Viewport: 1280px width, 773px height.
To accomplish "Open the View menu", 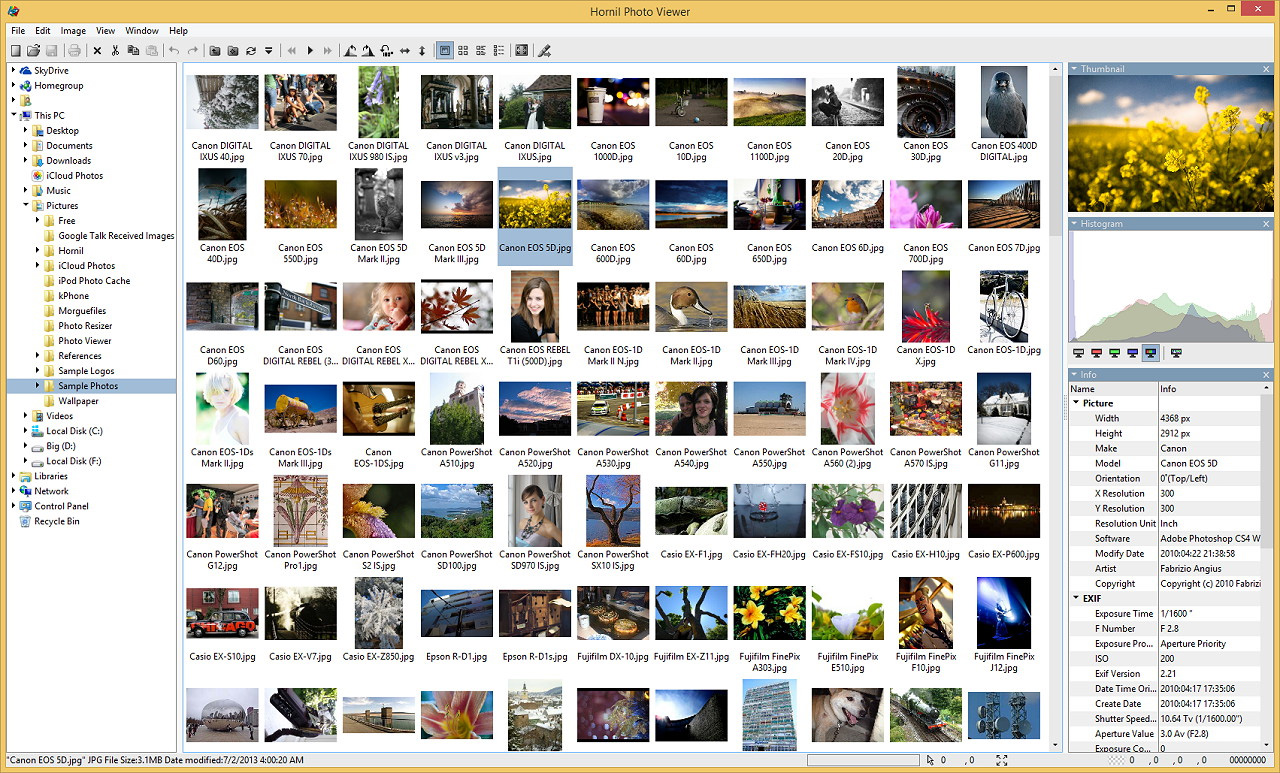I will pyautogui.click(x=106, y=31).
